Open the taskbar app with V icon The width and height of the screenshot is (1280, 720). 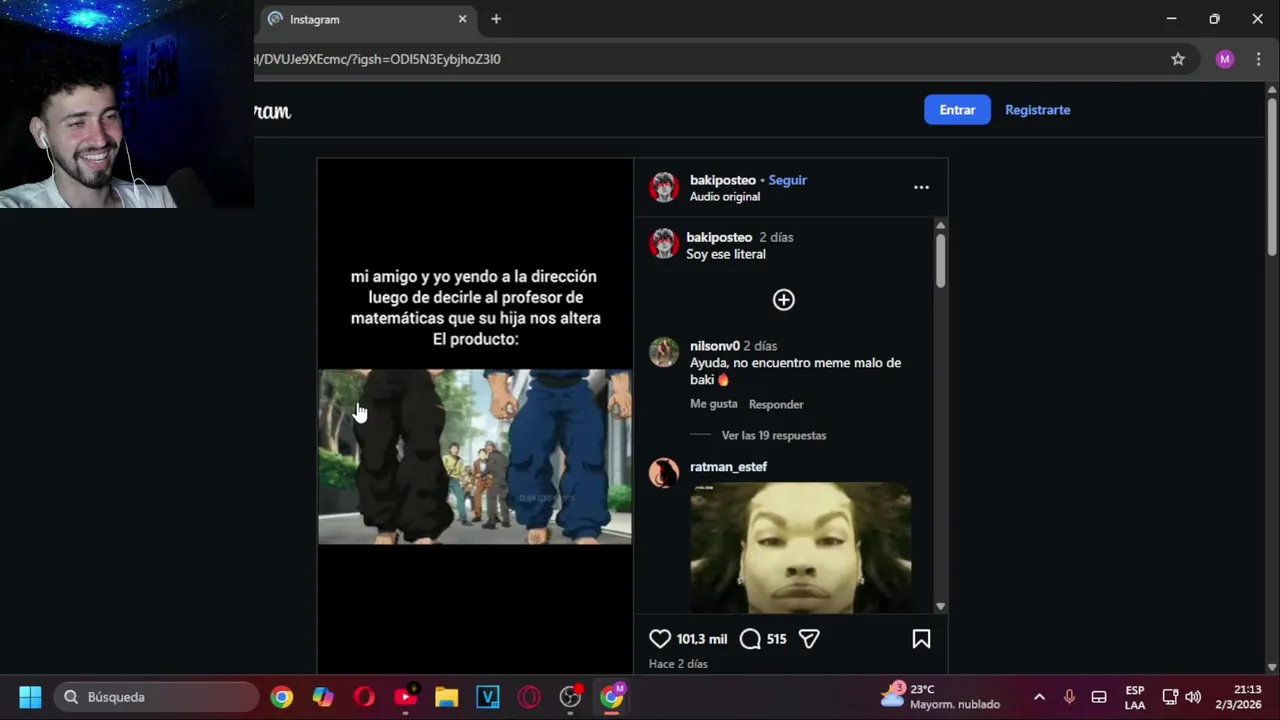488,697
